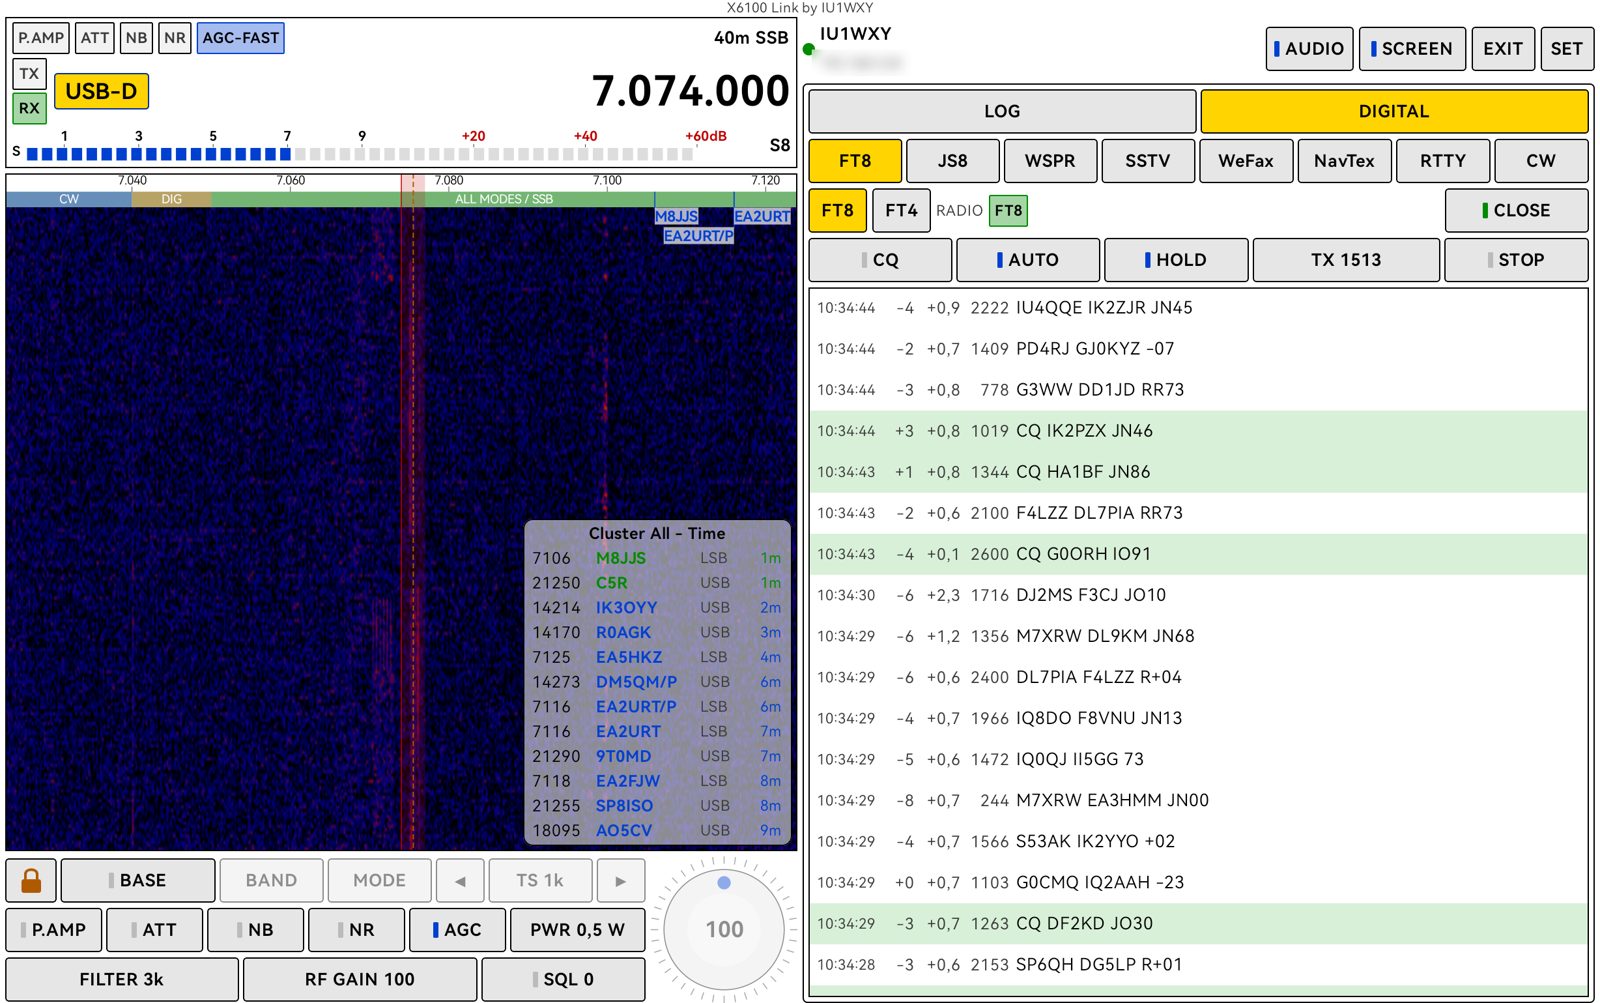Switch to the LOG tab
The height and width of the screenshot is (1003, 1600).
coord(1002,111)
